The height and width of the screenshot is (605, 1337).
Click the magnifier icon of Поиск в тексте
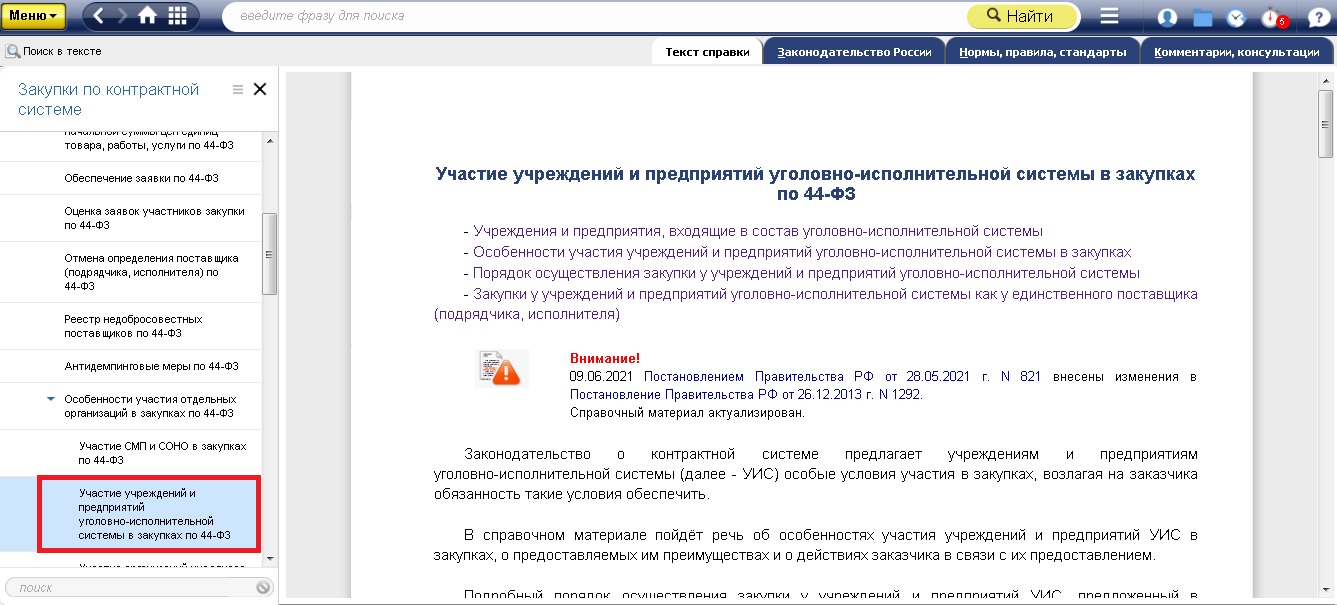point(13,51)
